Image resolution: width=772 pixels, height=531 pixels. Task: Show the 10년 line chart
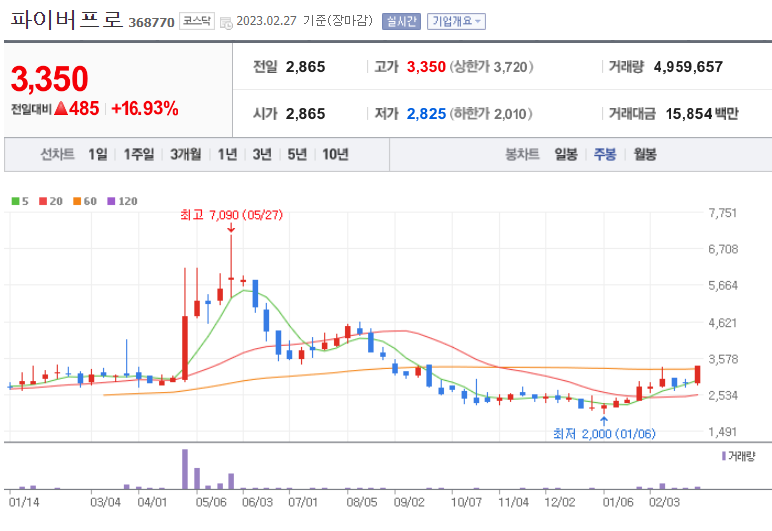click(x=335, y=155)
